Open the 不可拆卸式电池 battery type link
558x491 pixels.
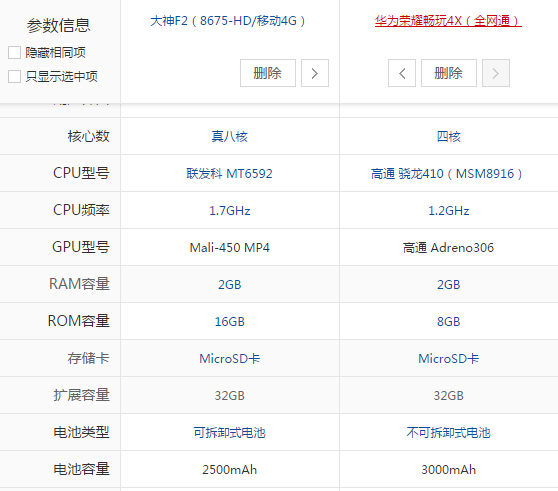click(448, 433)
